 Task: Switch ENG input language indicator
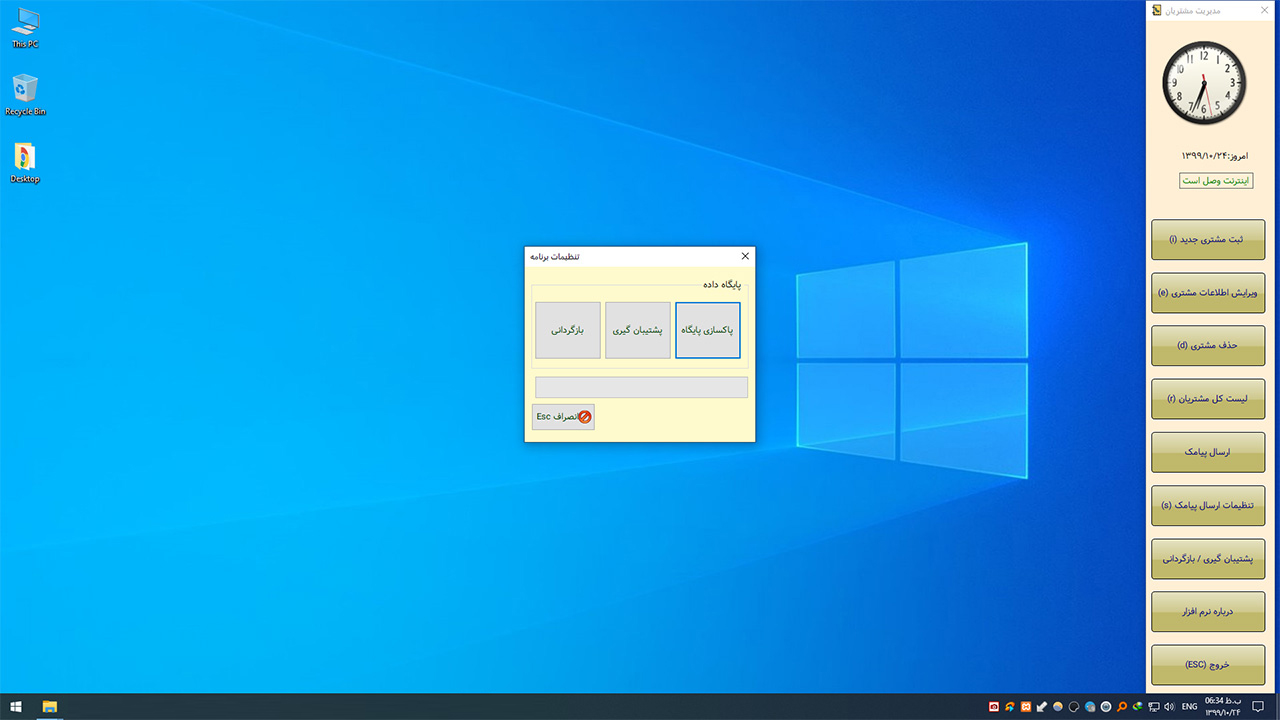[1189, 707]
